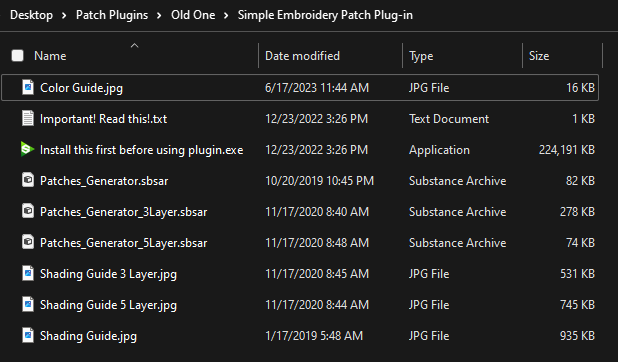Navigate to Old One folder in breadcrumb
Screen dimensions: 618x362
point(193,15)
